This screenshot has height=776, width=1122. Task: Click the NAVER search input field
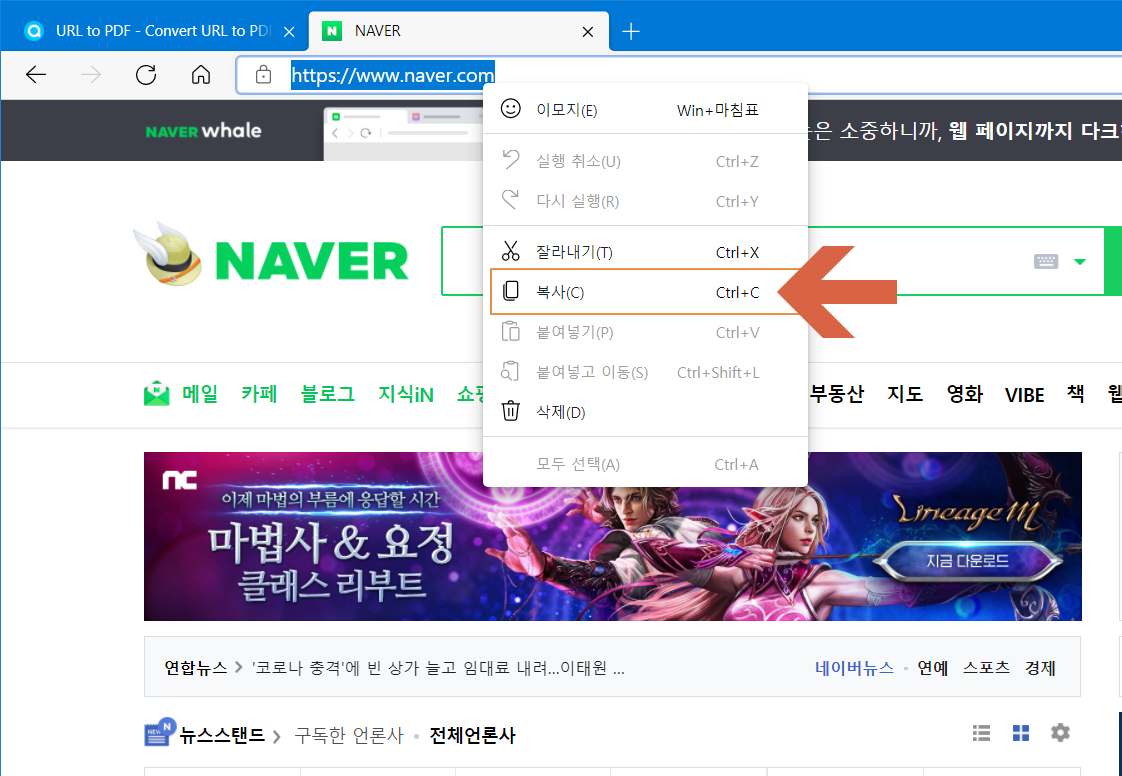pyautogui.click(x=773, y=261)
